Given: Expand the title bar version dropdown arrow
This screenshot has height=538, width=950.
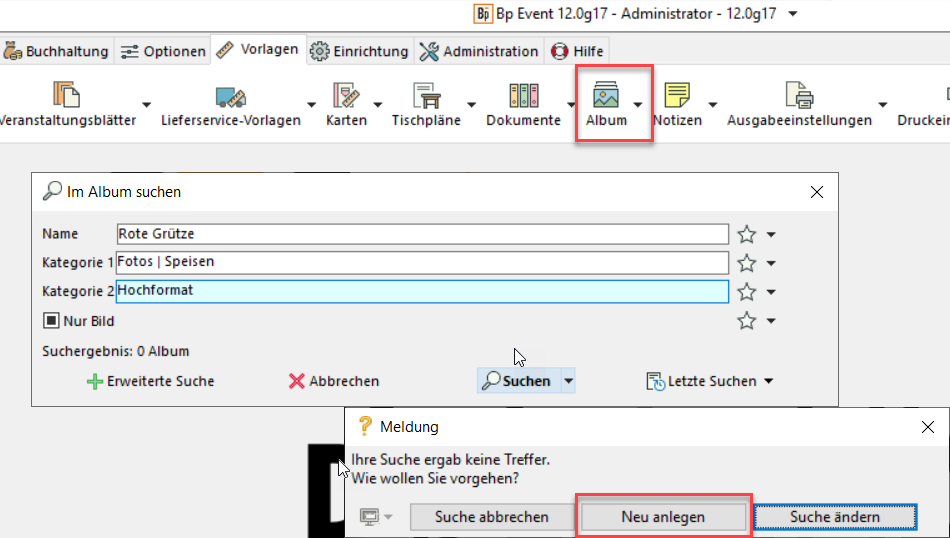Looking at the screenshot, I should click(793, 14).
